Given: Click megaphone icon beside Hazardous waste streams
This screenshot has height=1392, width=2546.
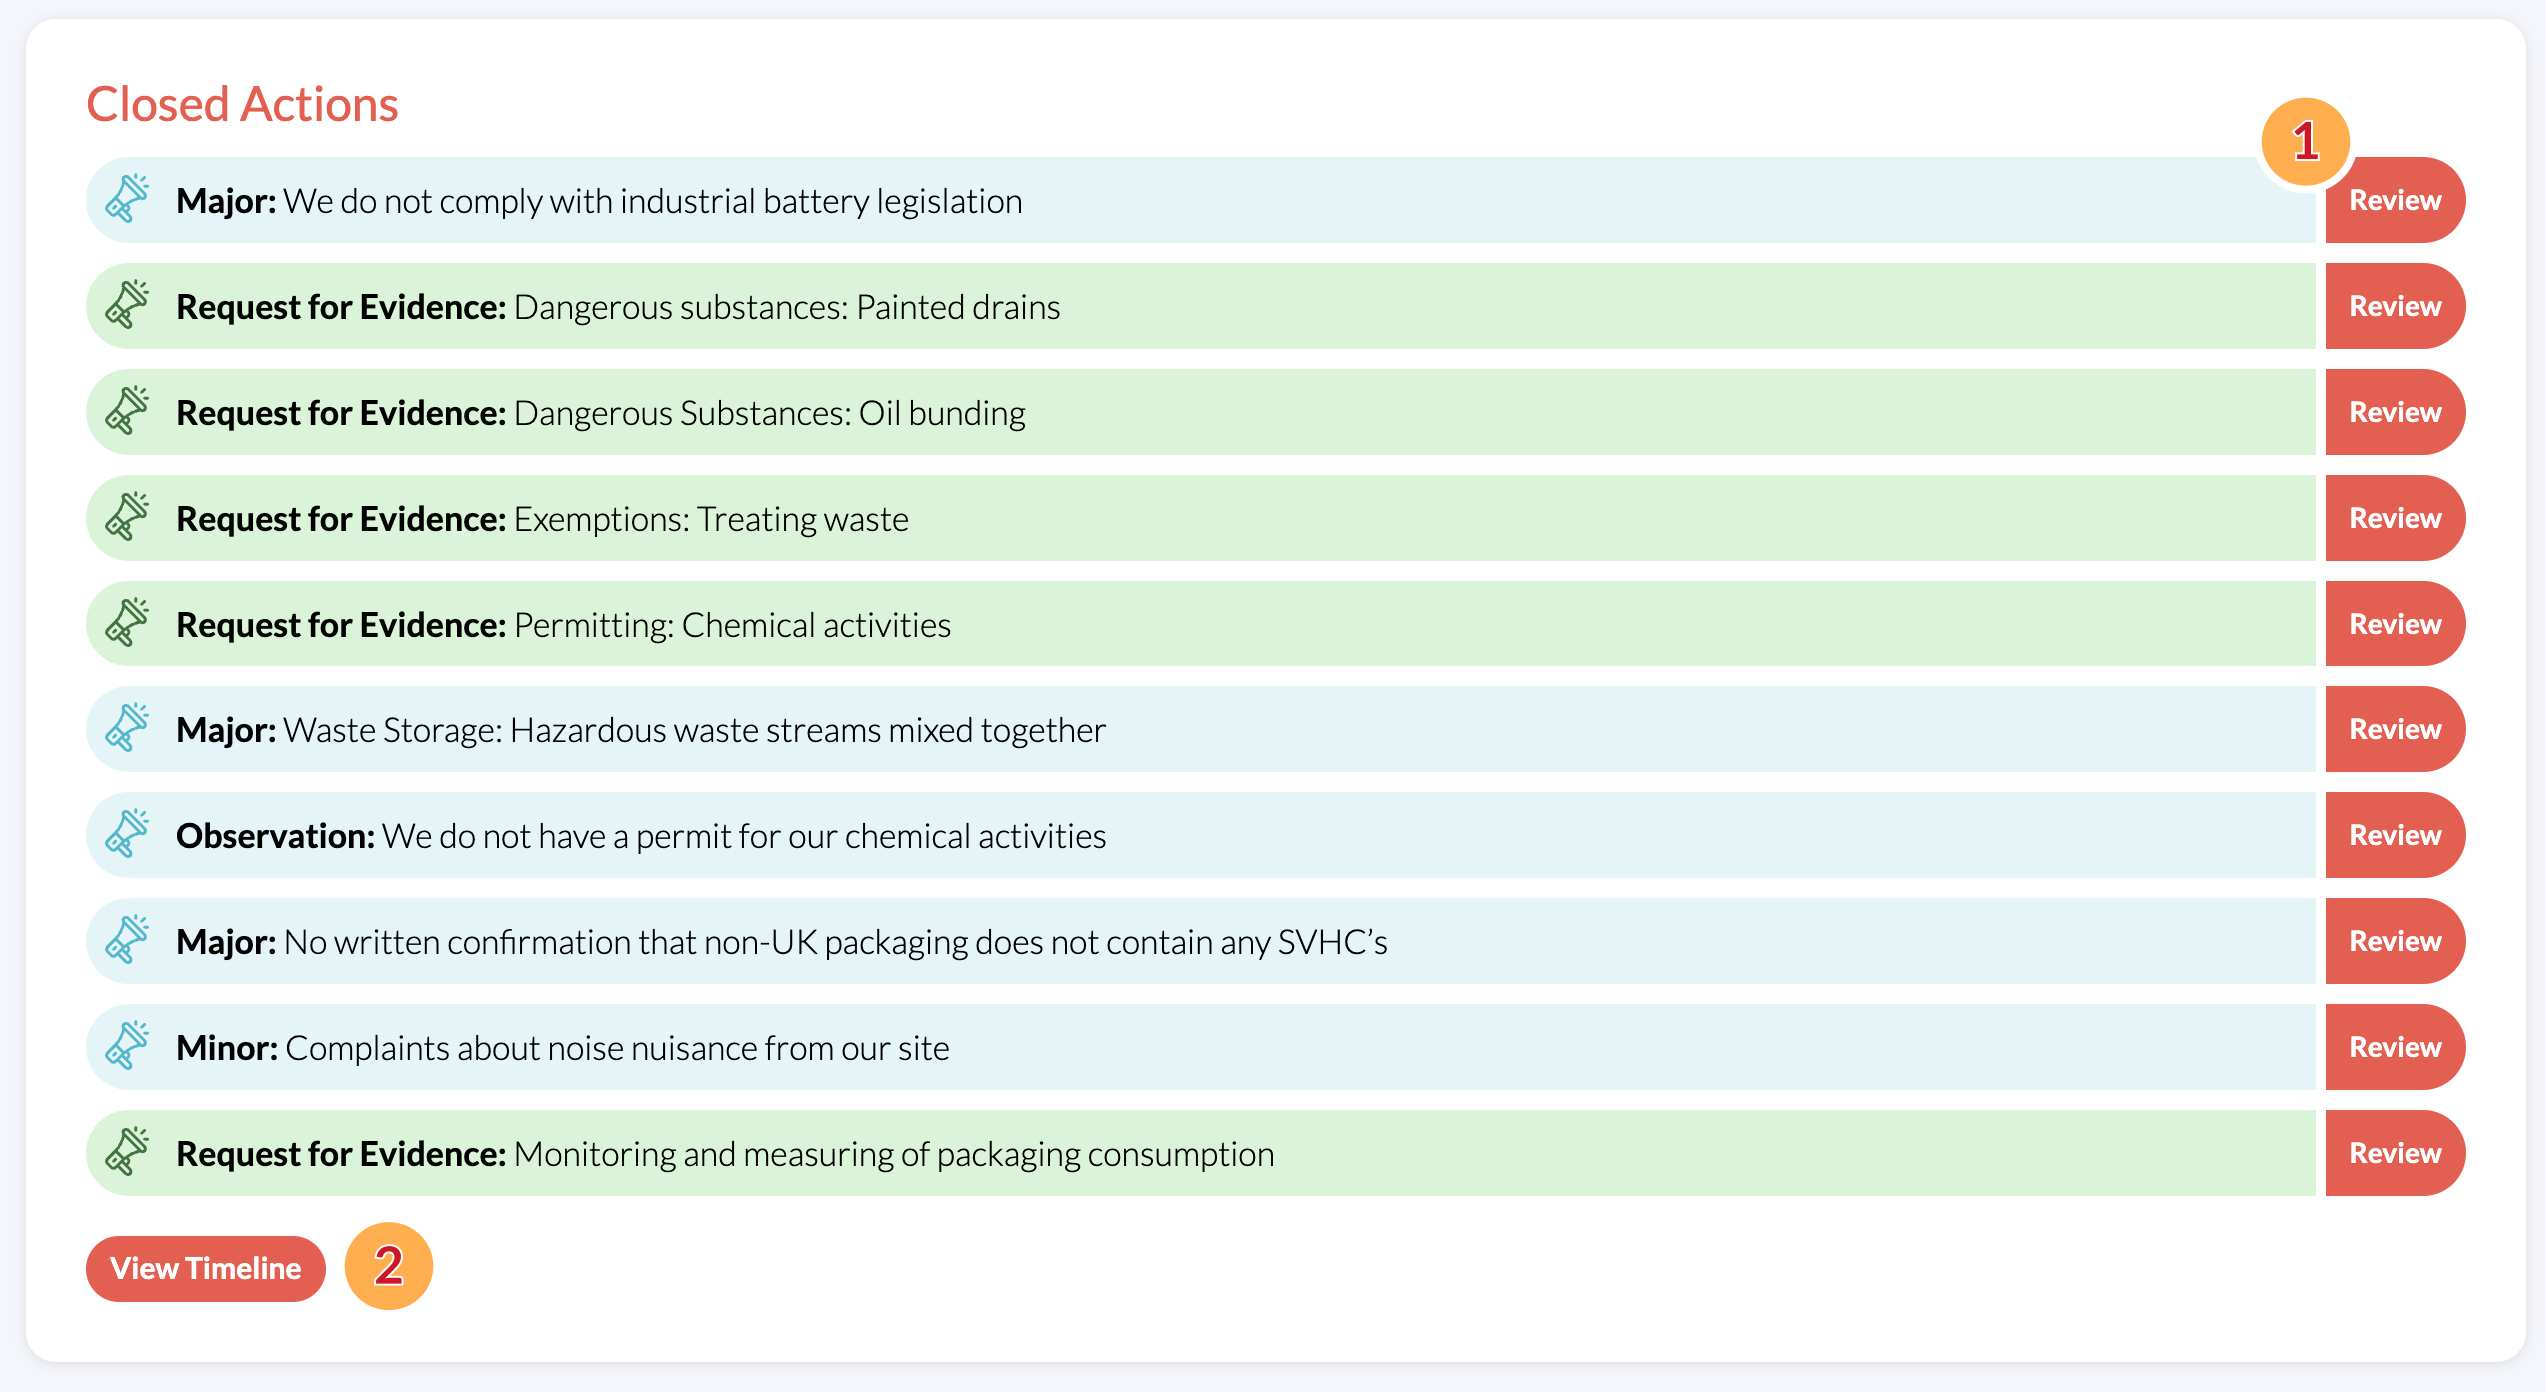Looking at the screenshot, I should point(127,728).
